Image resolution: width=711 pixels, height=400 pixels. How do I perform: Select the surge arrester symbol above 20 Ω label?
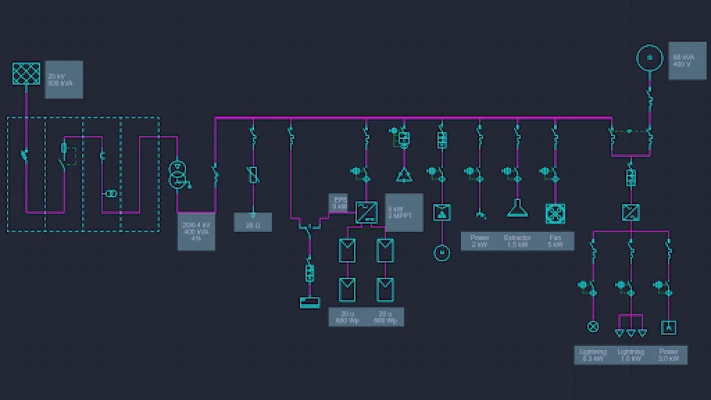(253, 175)
